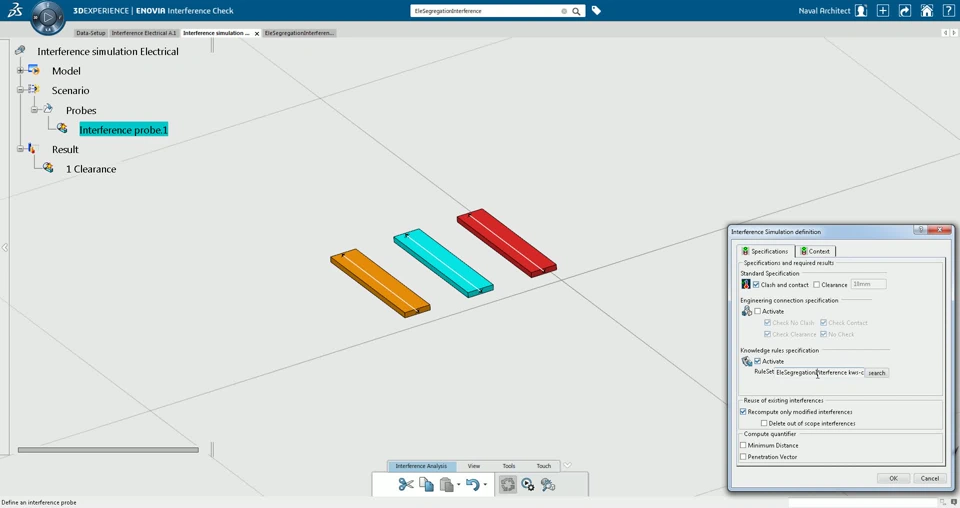This screenshot has width=960, height=508.
Task: Open the tag icon next to search
Action: click(596, 10)
